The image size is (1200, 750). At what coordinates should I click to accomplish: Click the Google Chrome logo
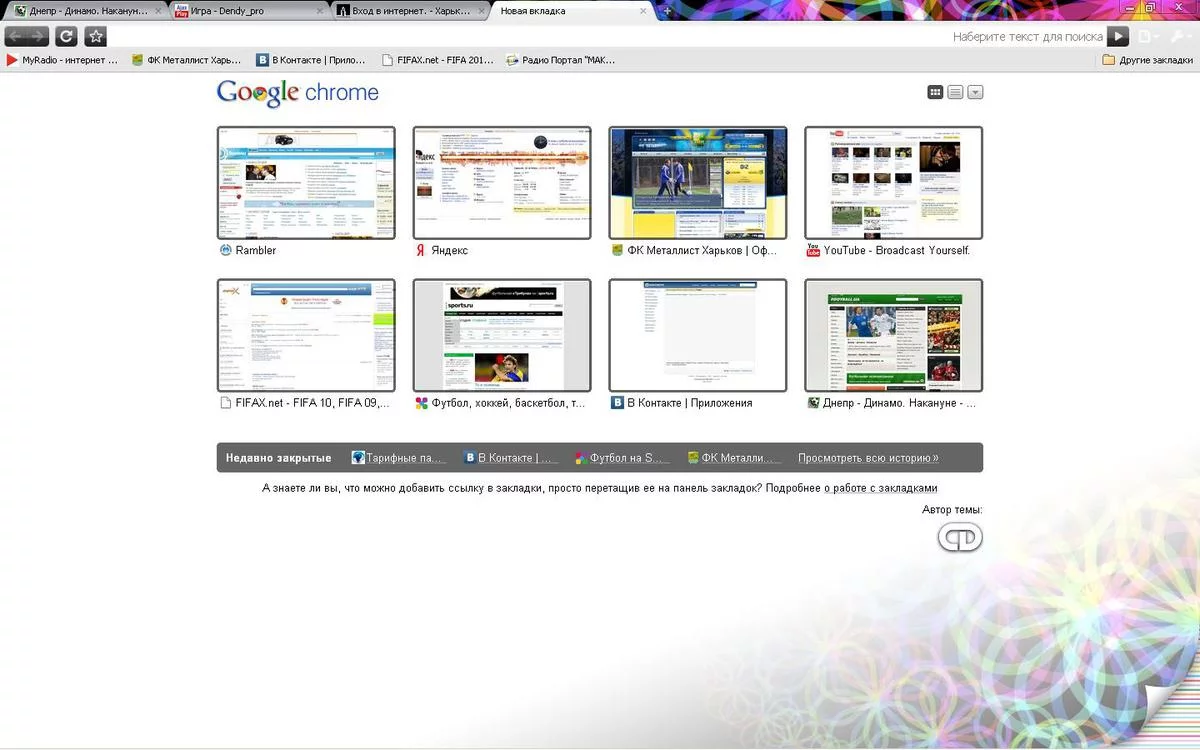298,93
